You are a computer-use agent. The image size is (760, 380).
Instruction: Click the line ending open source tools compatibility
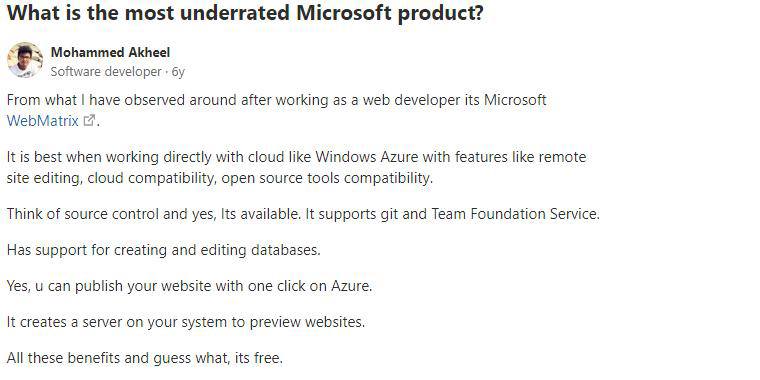click(x=220, y=178)
